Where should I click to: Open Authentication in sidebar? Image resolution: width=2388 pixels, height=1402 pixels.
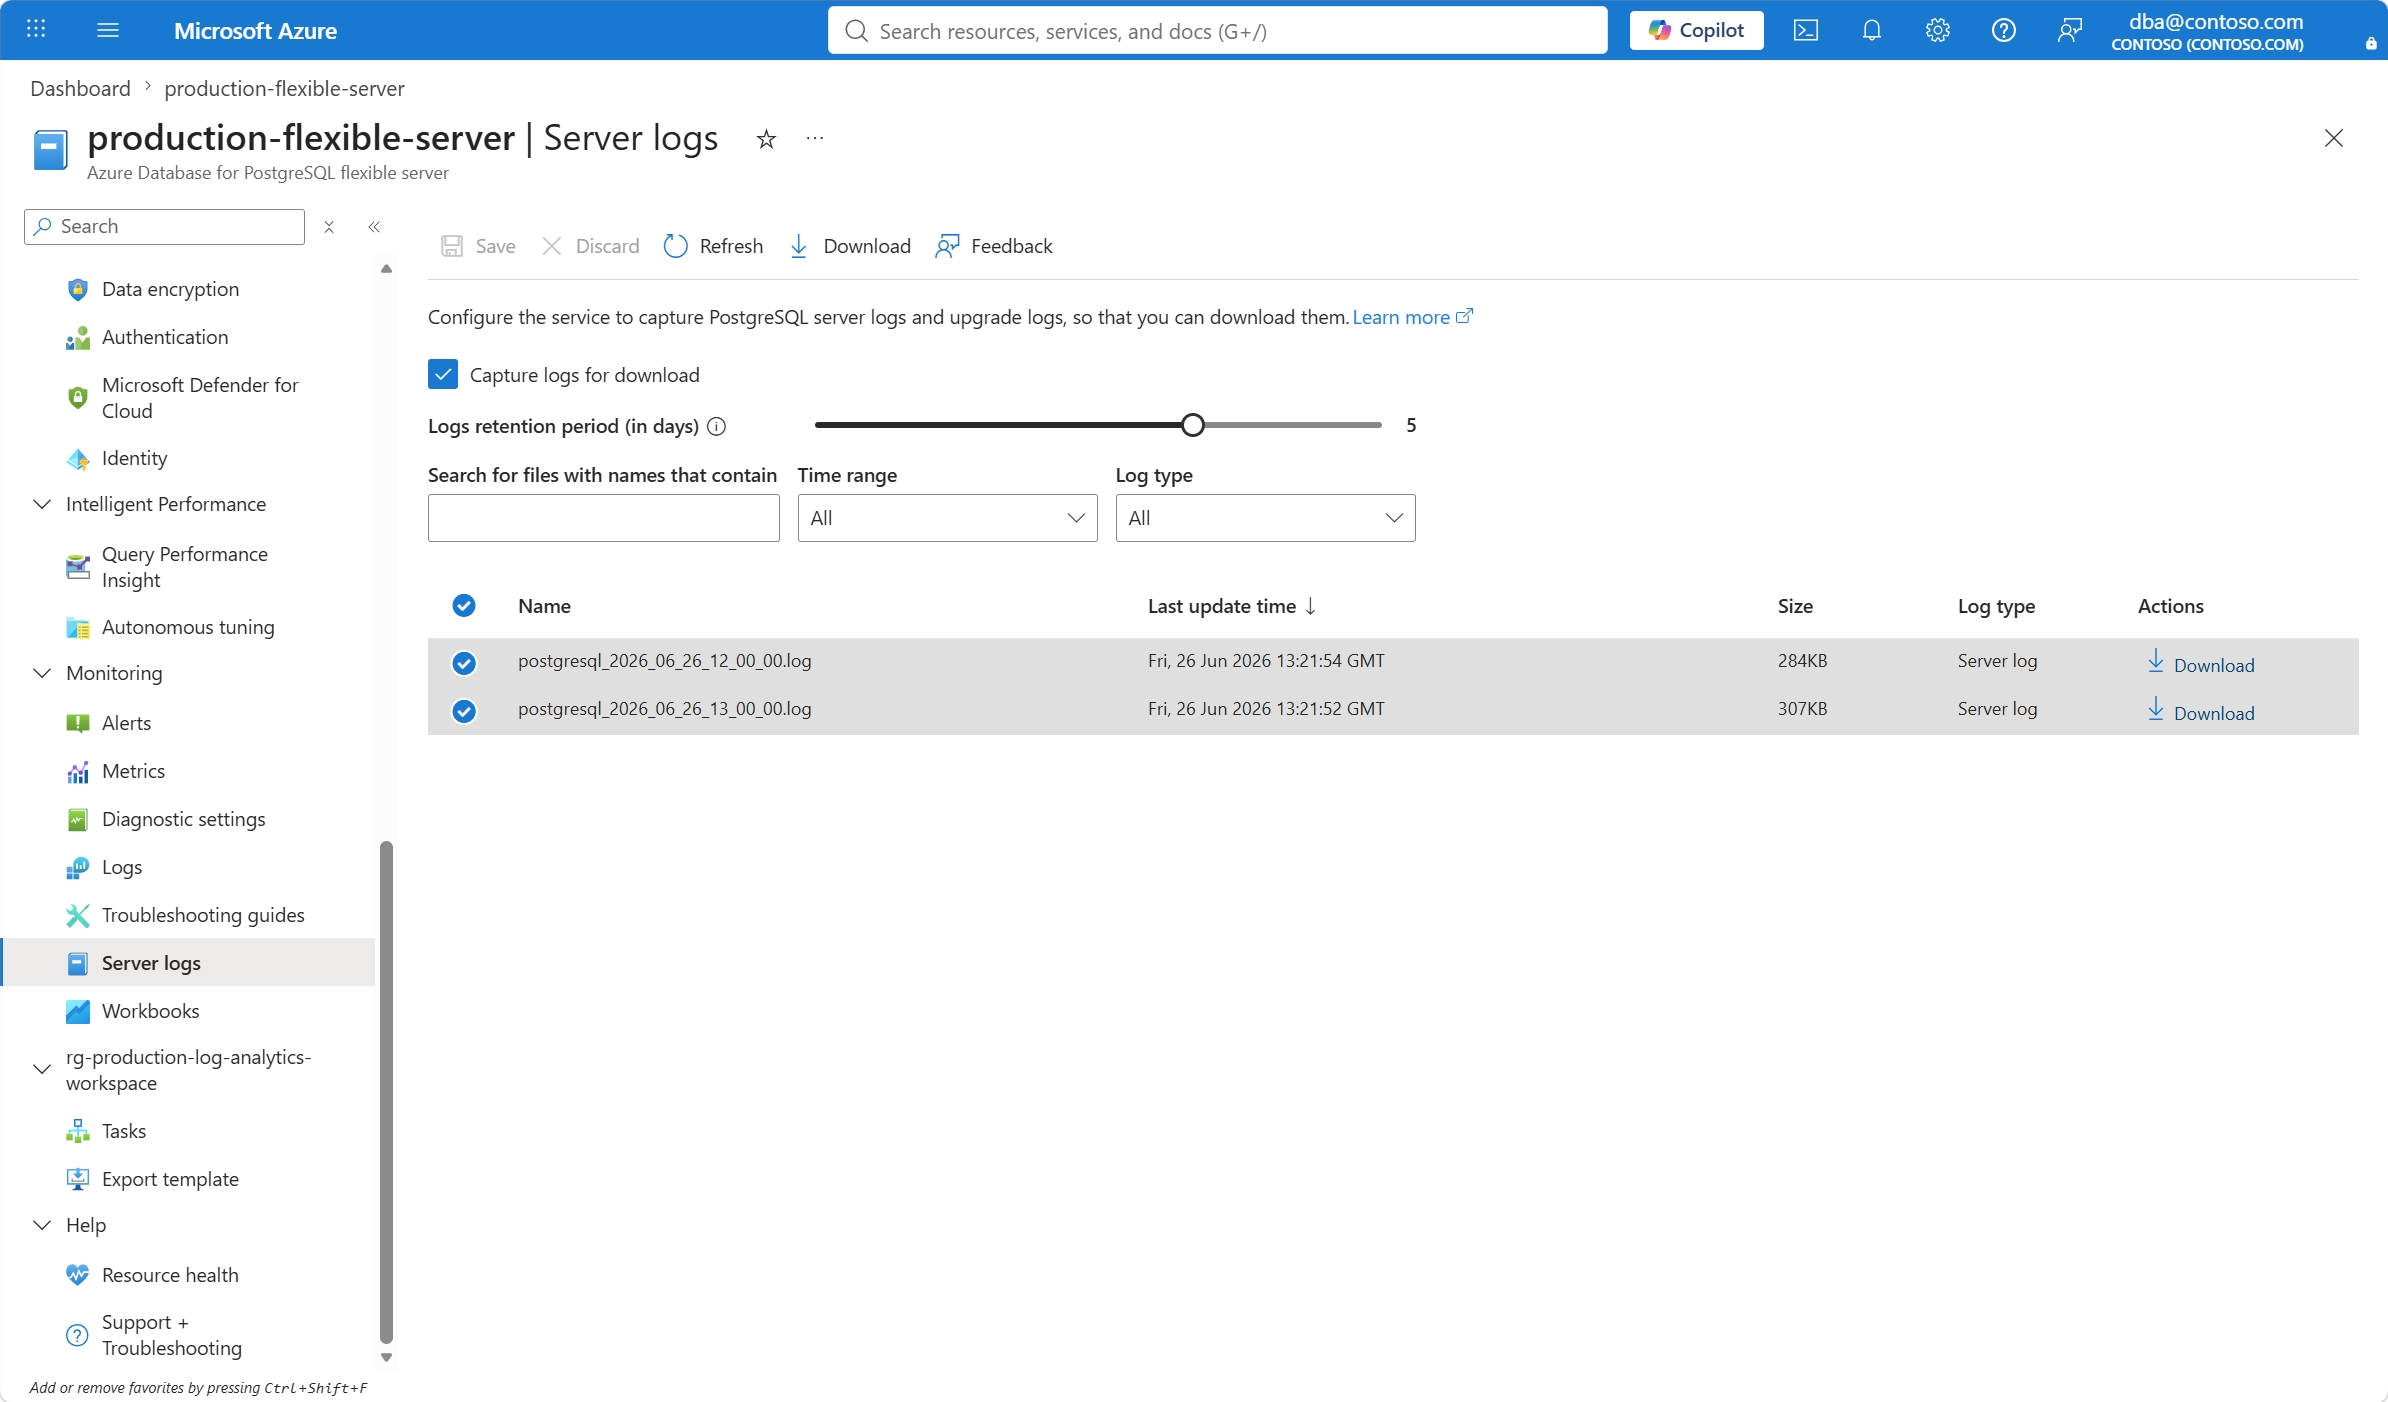pyautogui.click(x=165, y=337)
